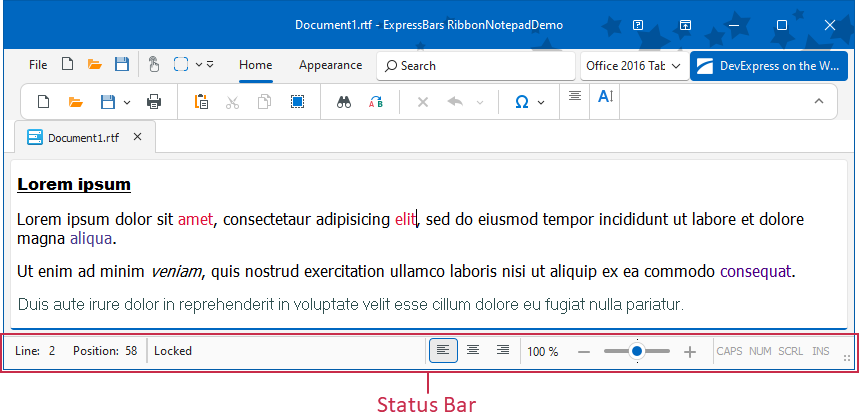Click the Font icon in the toolbar
Viewport: 859px width, 412px height.
[x=605, y=97]
